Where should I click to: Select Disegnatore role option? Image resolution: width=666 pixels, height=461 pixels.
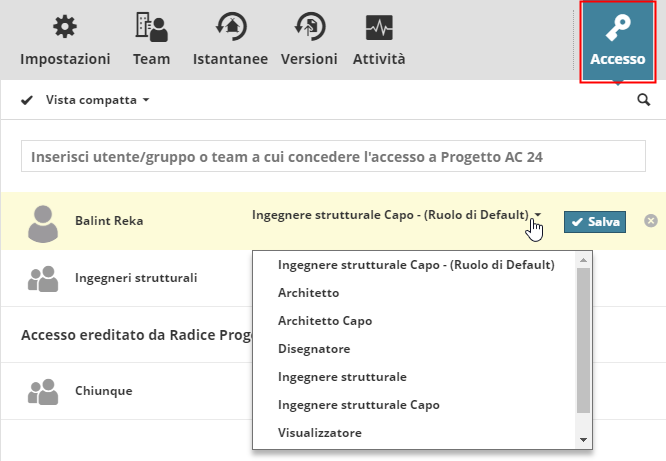pos(314,349)
